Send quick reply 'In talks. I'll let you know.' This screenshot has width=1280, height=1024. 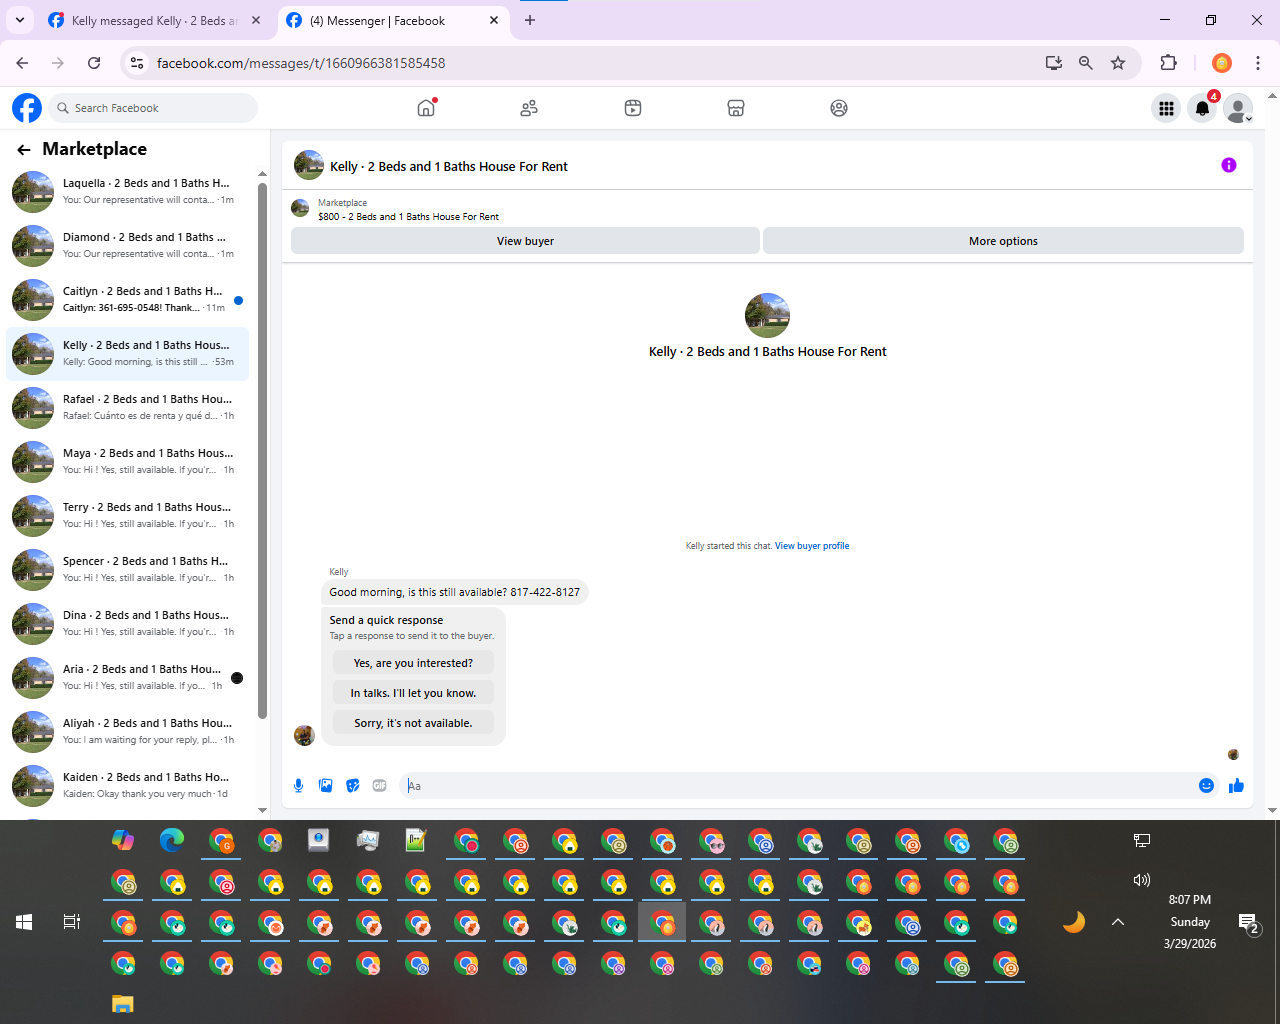(413, 693)
